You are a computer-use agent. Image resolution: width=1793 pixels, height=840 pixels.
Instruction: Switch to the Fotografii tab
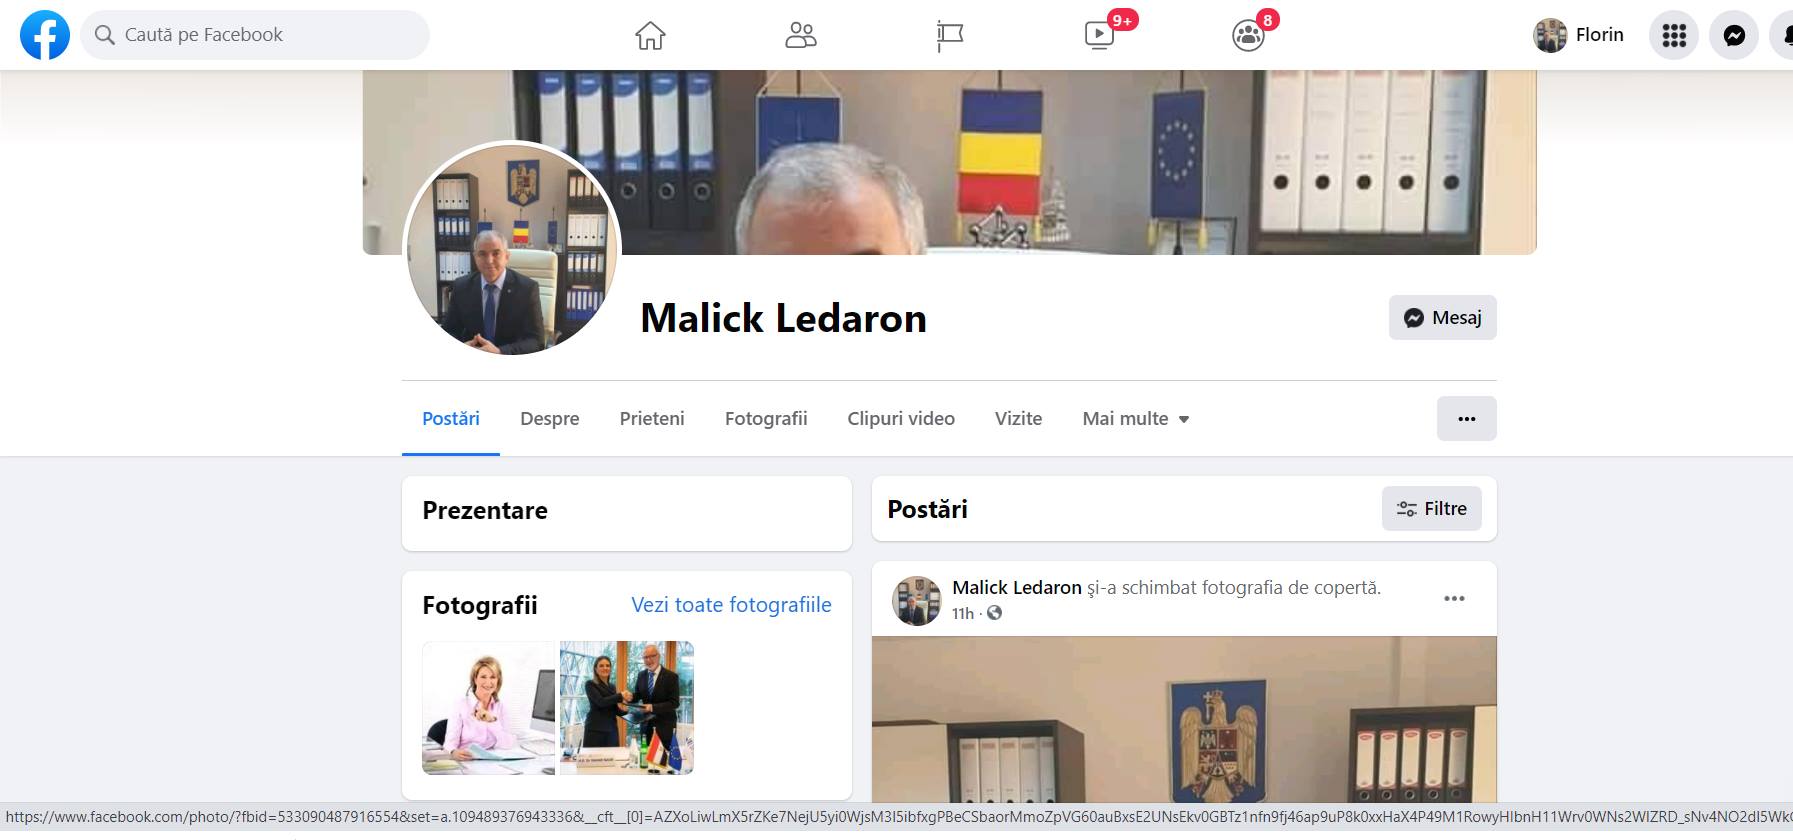[766, 419]
